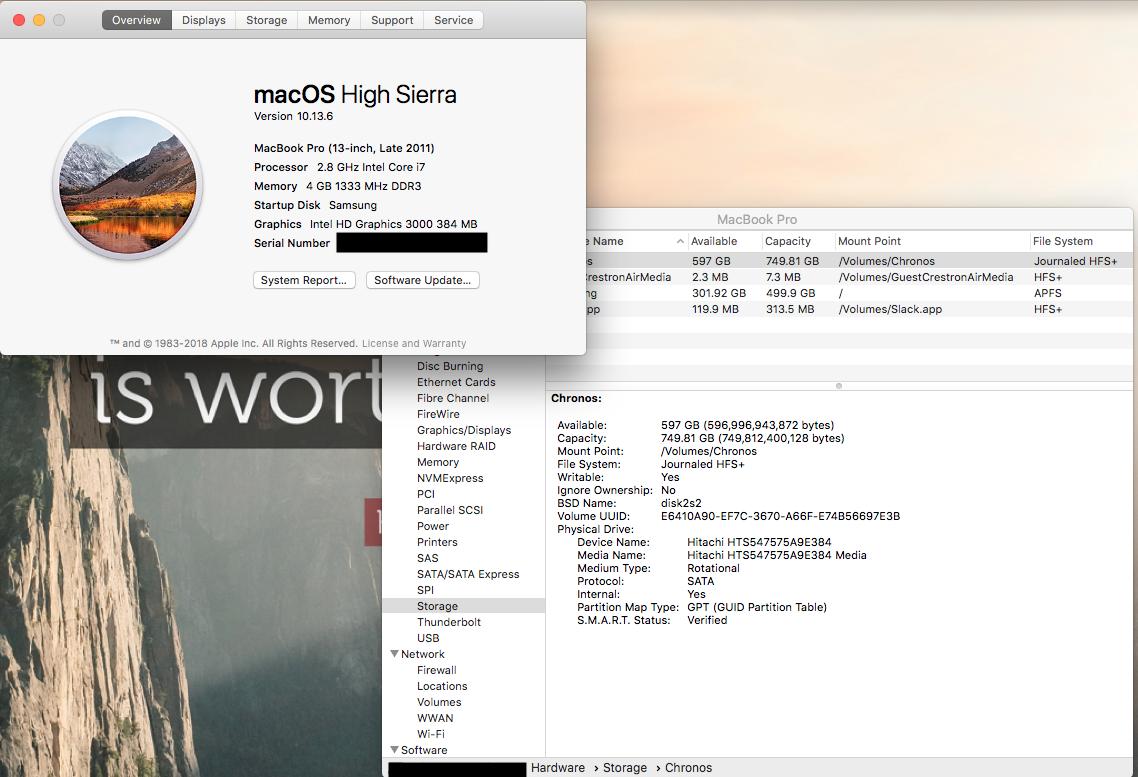Select SAS in sidebar
The image size is (1138, 777).
tap(427, 557)
